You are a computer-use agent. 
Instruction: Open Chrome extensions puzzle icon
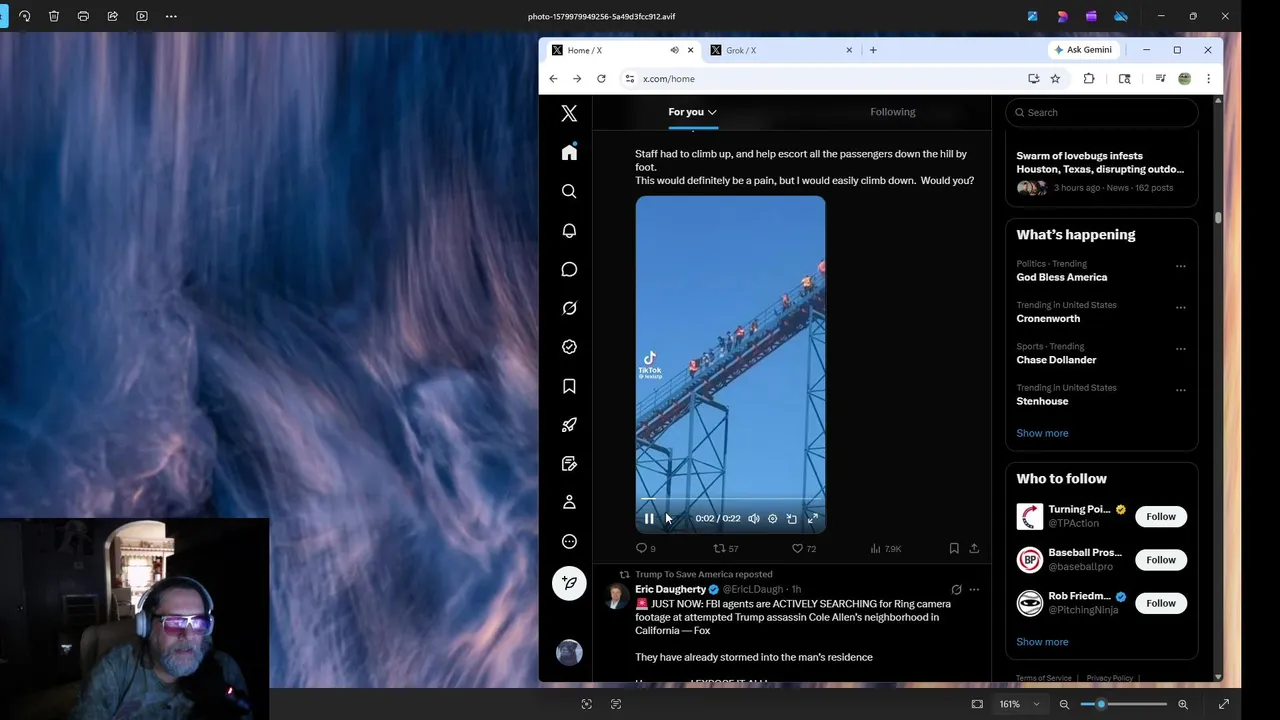pos(1089,79)
